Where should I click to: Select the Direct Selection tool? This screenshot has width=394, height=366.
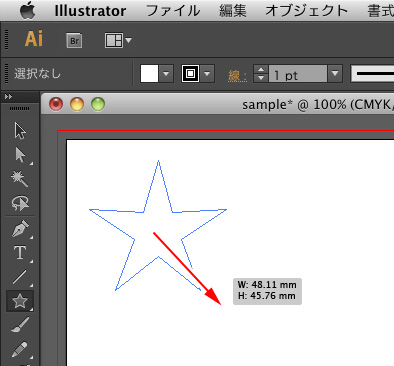(20, 155)
